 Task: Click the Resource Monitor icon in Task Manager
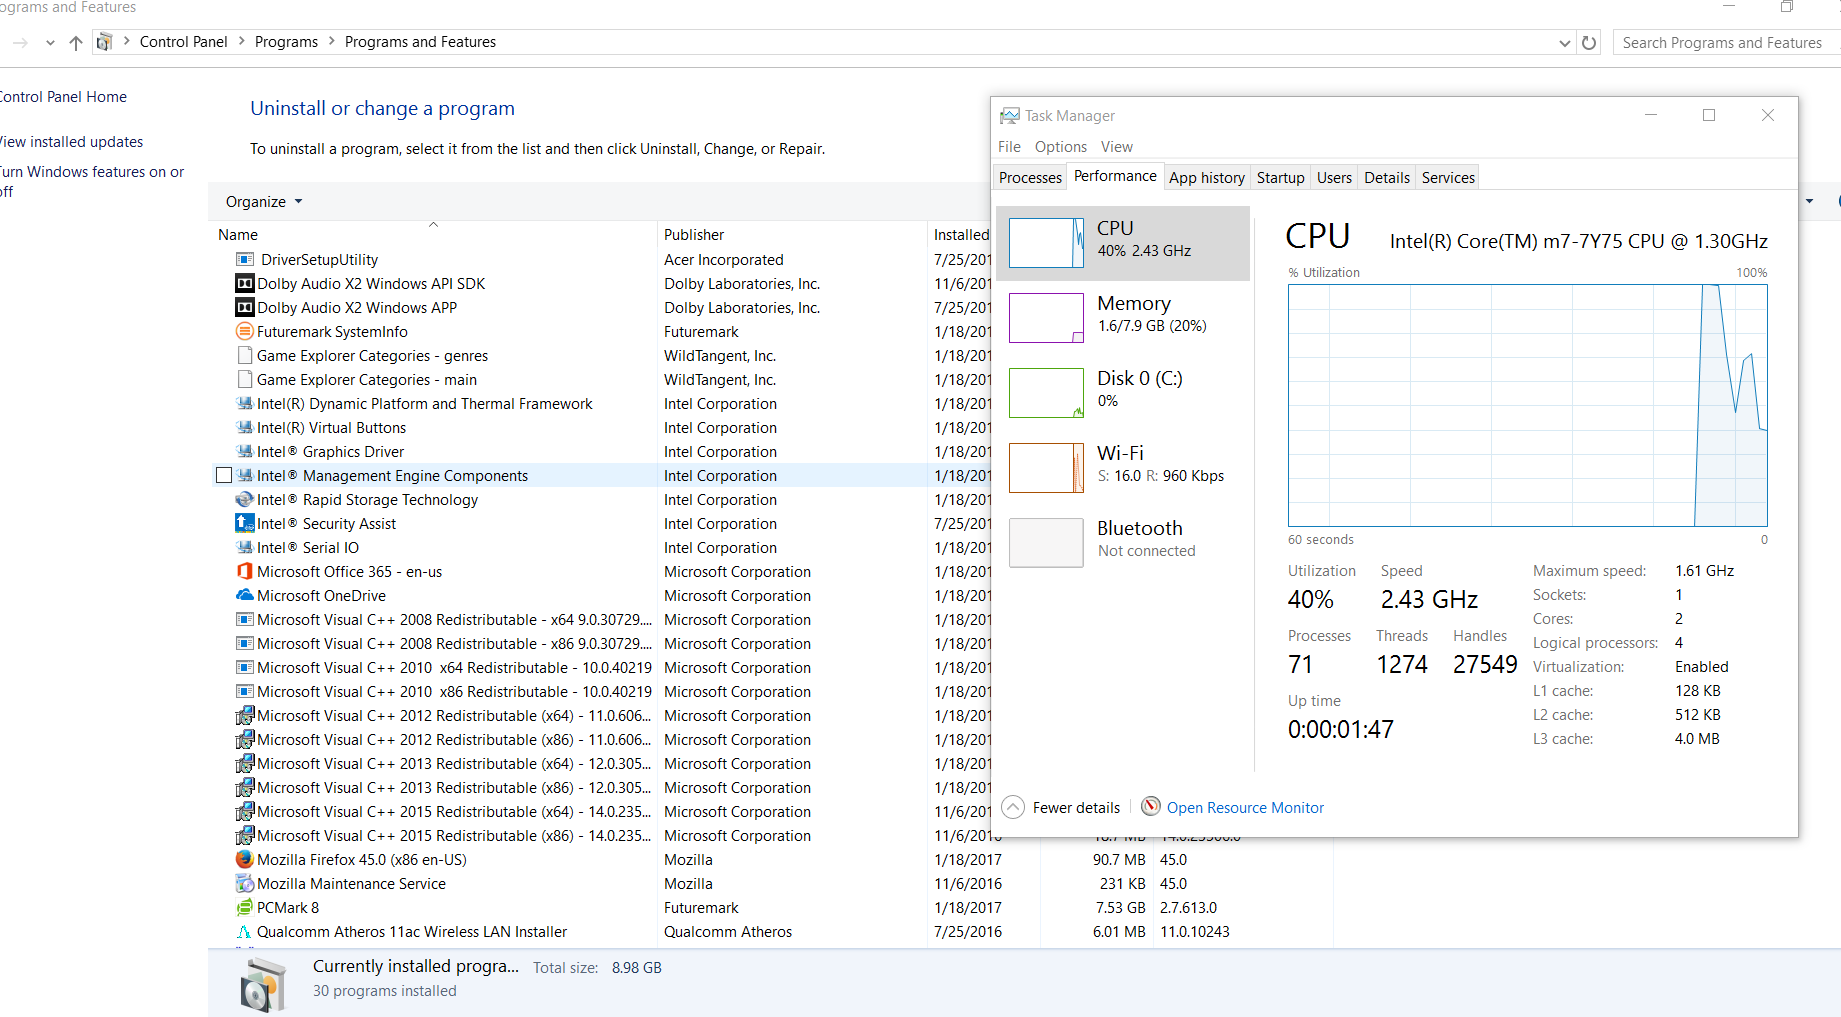(x=1151, y=807)
